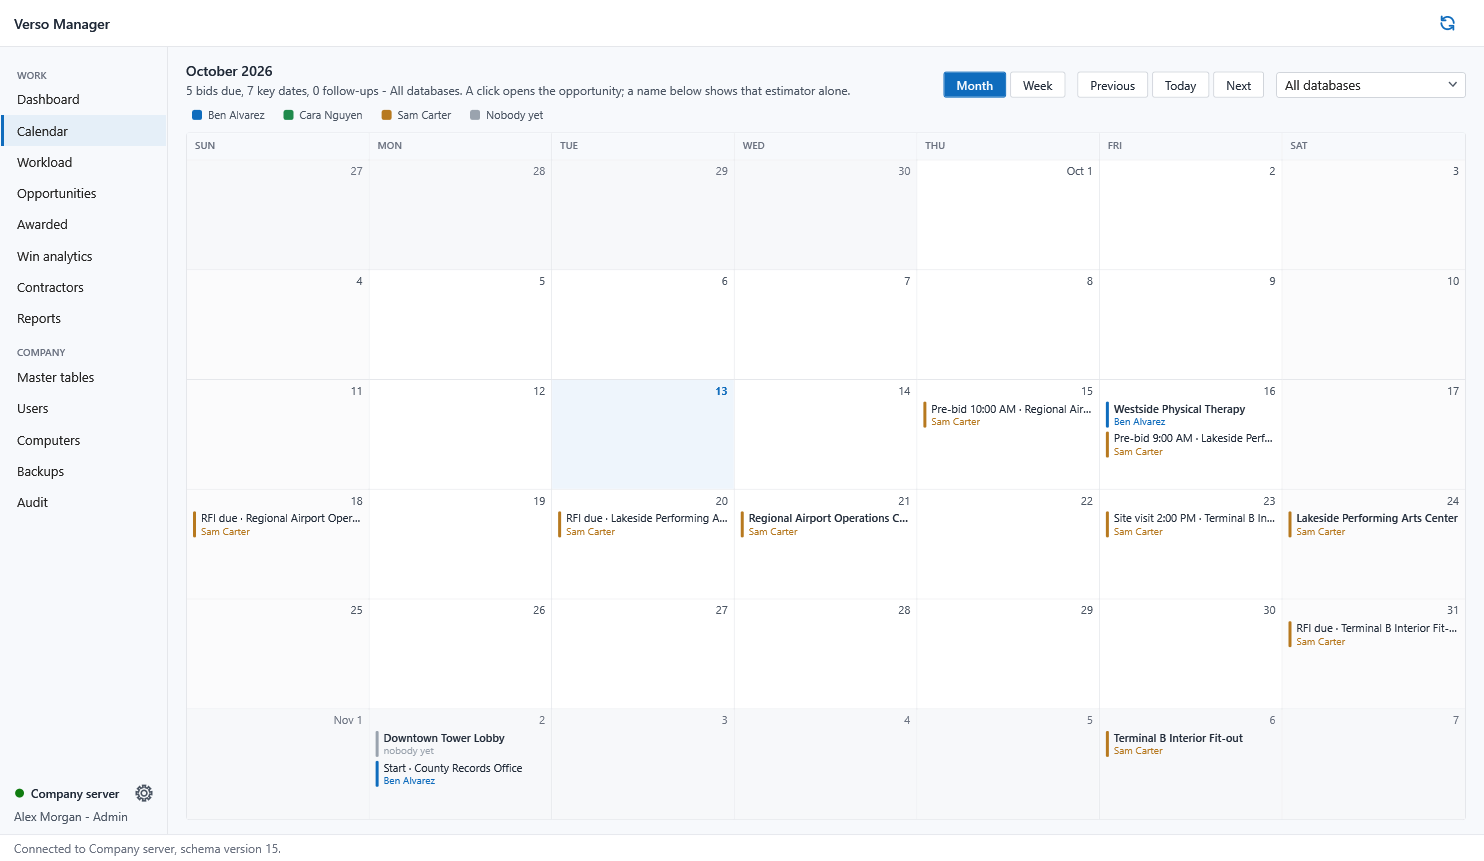Click the green Company server status dot
This screenshot has height=861, width=1484.
click(19, 794)
